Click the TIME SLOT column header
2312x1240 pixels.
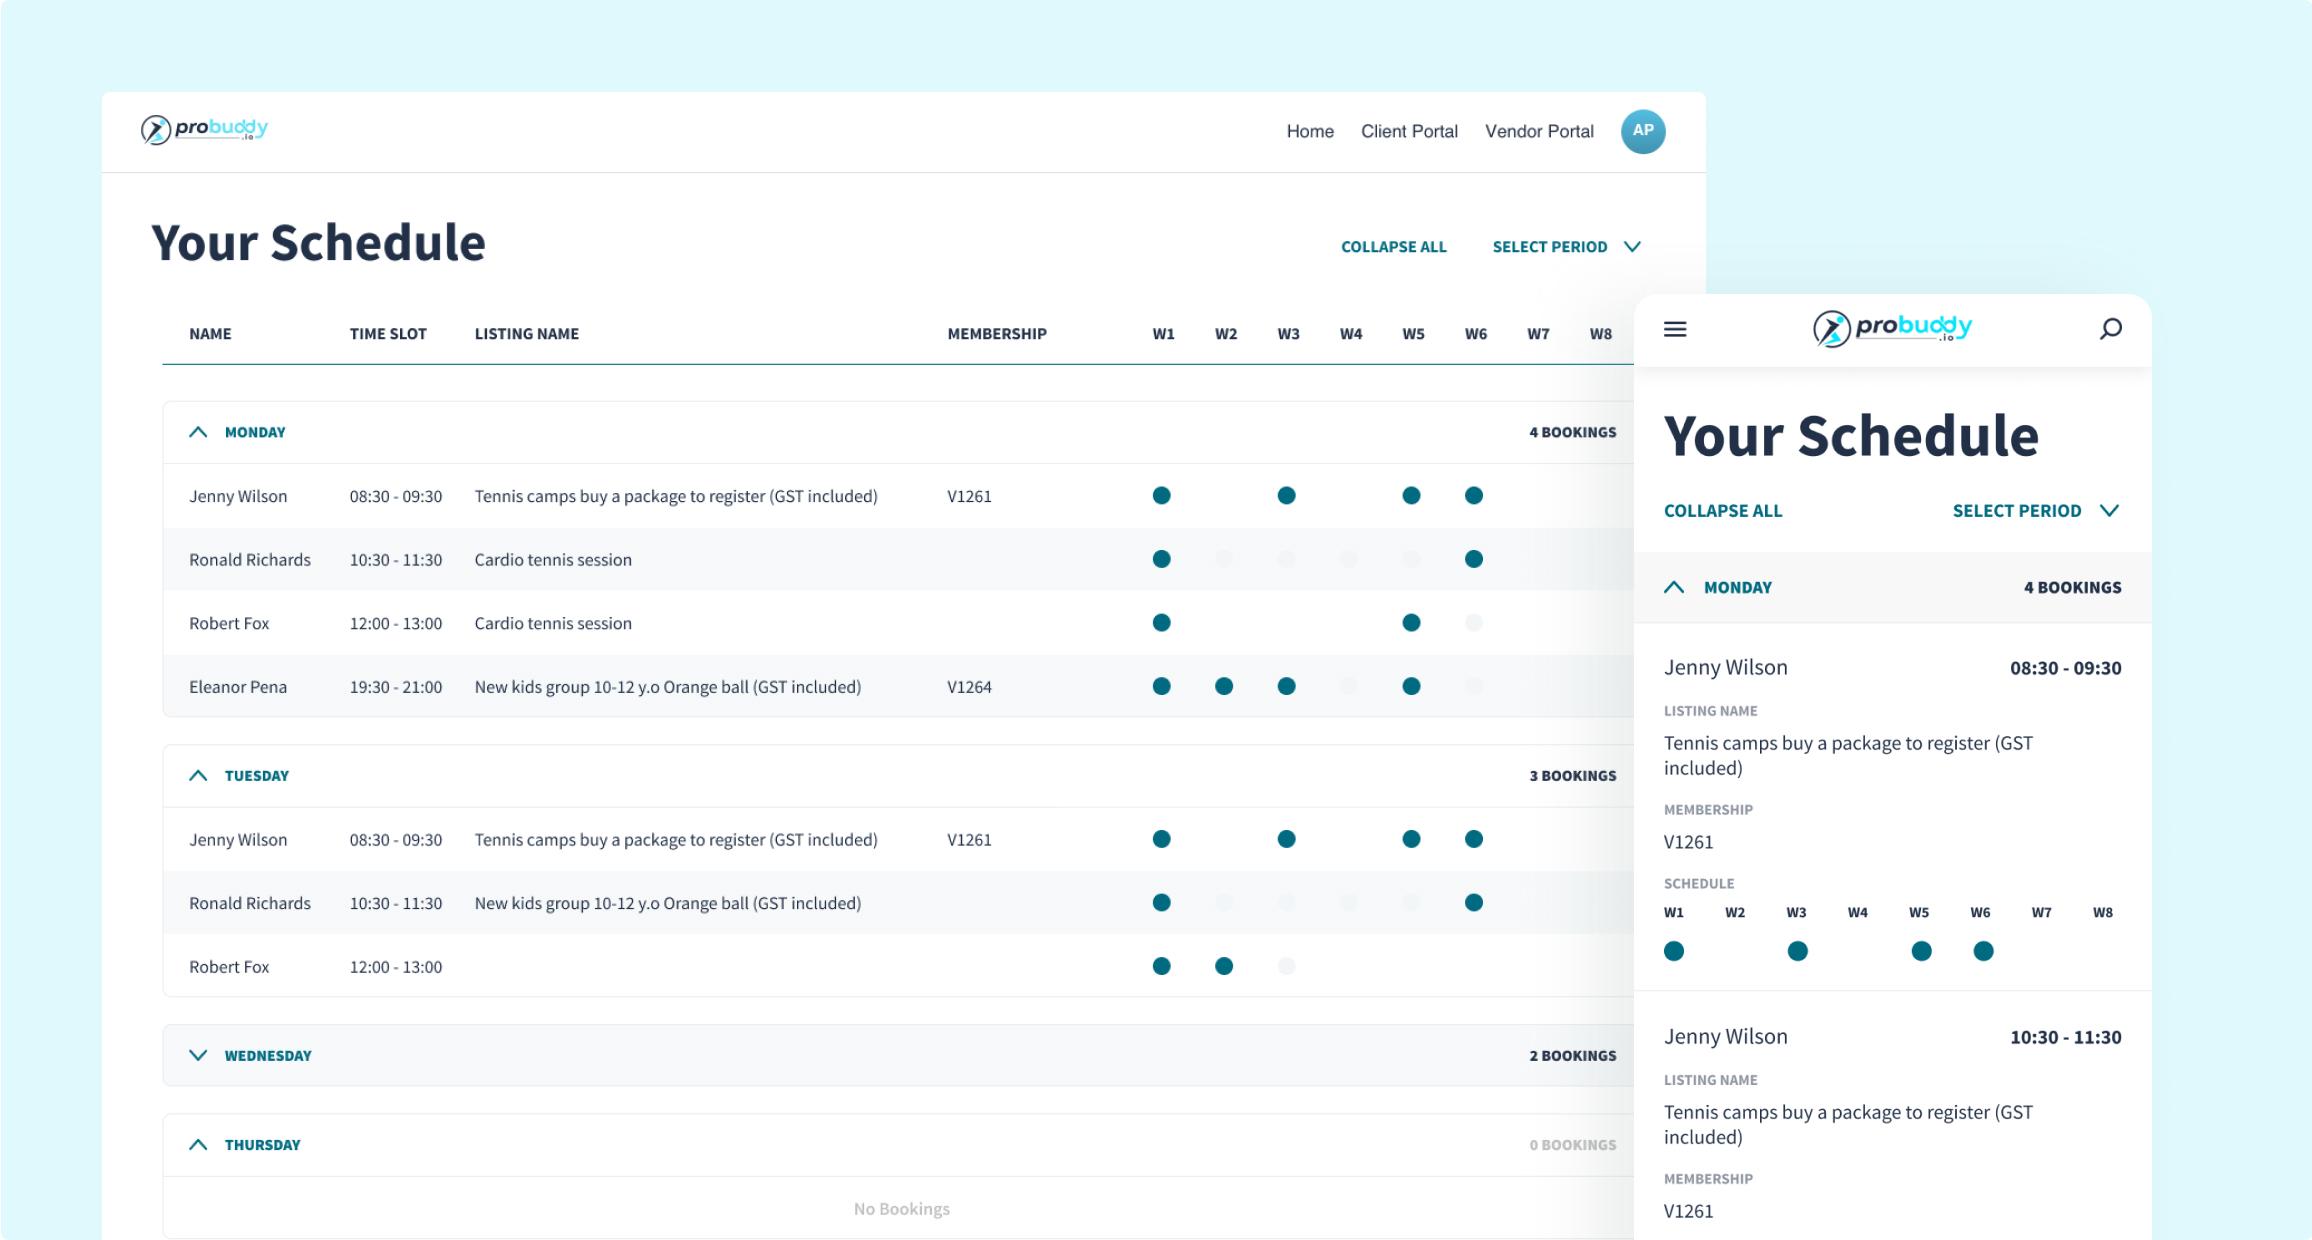(x=388, y=334)
